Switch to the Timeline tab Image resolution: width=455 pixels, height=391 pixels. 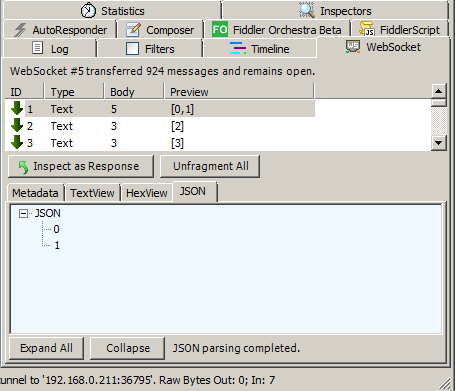click(259, 49)
